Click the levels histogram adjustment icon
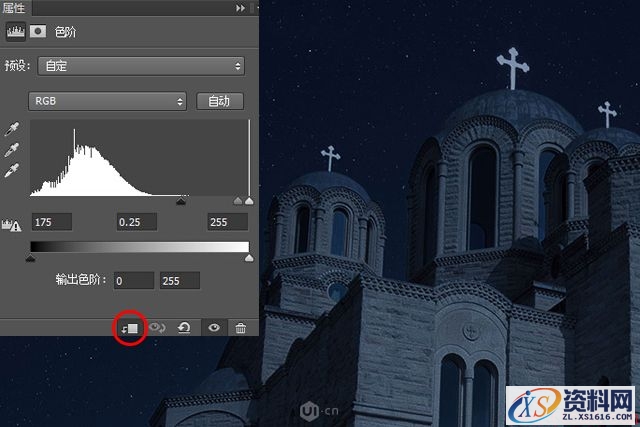 click(x=15, y=31)
